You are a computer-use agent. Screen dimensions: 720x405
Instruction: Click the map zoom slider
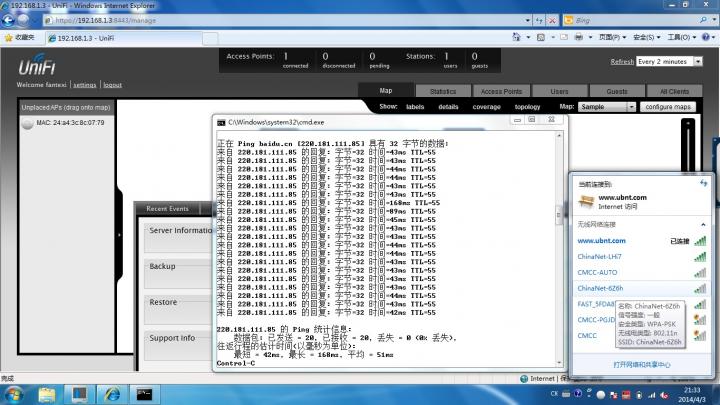[687, 146]
